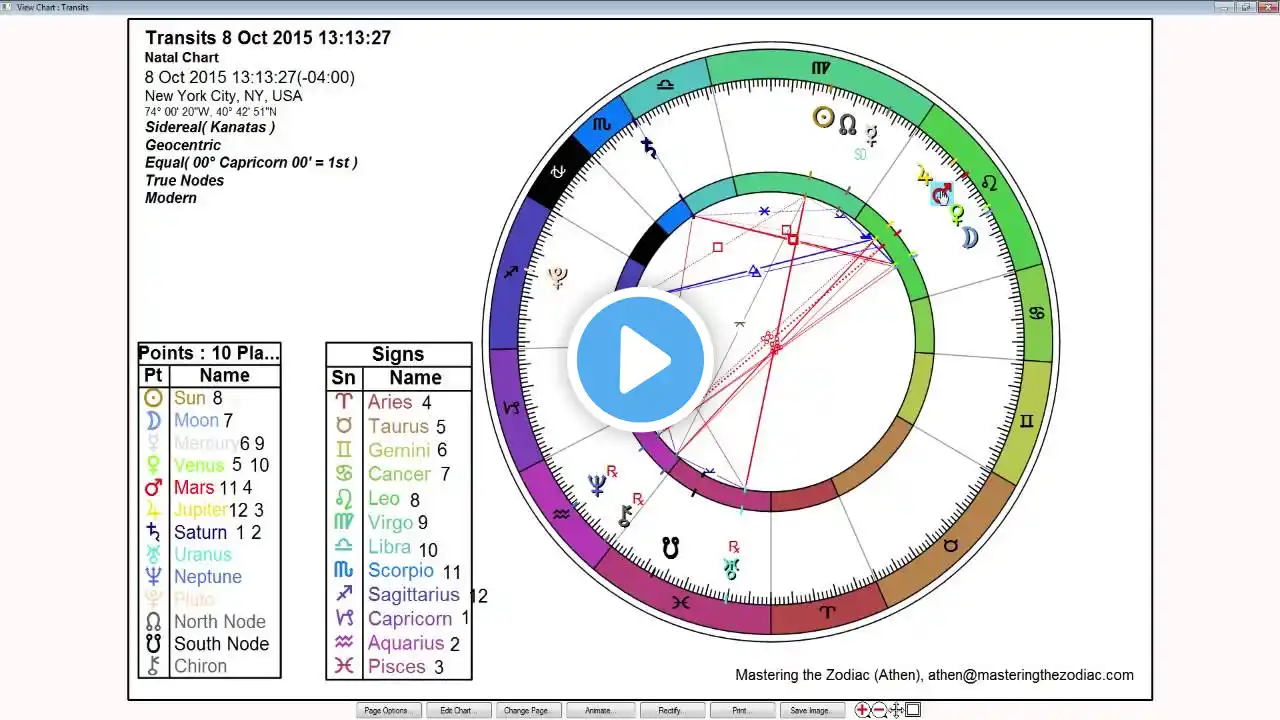This screenshot has height=720, width=1280.
Task: Select the Aquarius sign symbol on the ring
Action: (562, 514)
